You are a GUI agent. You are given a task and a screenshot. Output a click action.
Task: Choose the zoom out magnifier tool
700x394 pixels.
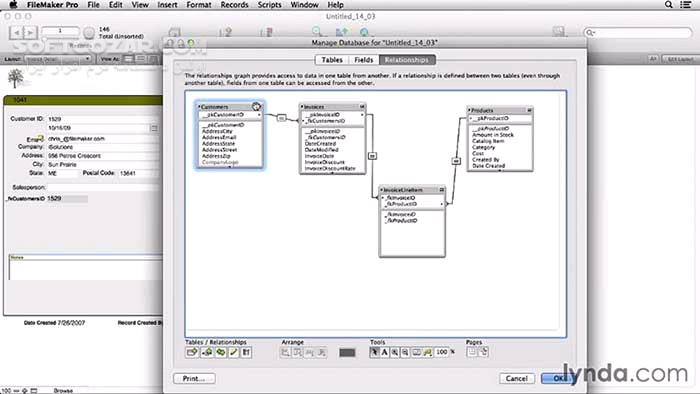pyautogui.click(x=405, y=353)
